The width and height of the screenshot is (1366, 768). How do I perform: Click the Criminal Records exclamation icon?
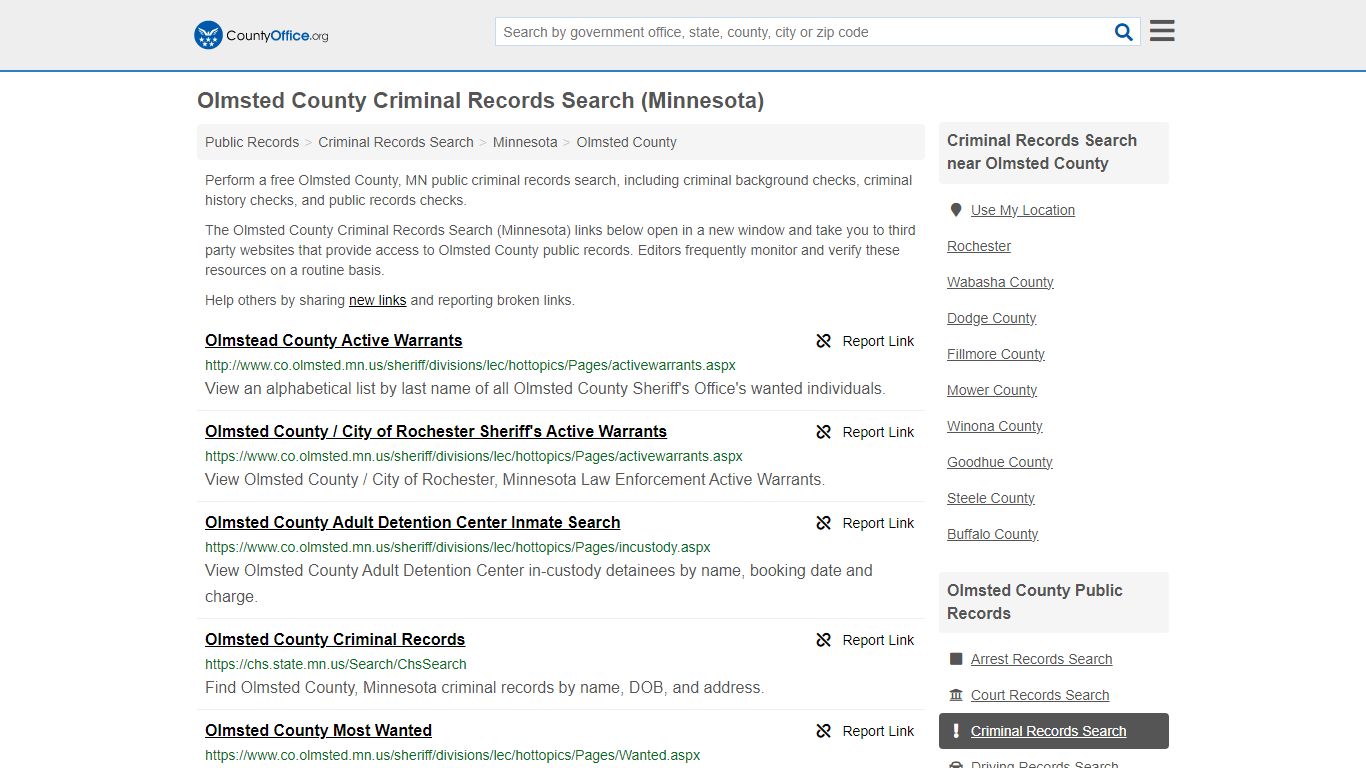click(956, 731)
